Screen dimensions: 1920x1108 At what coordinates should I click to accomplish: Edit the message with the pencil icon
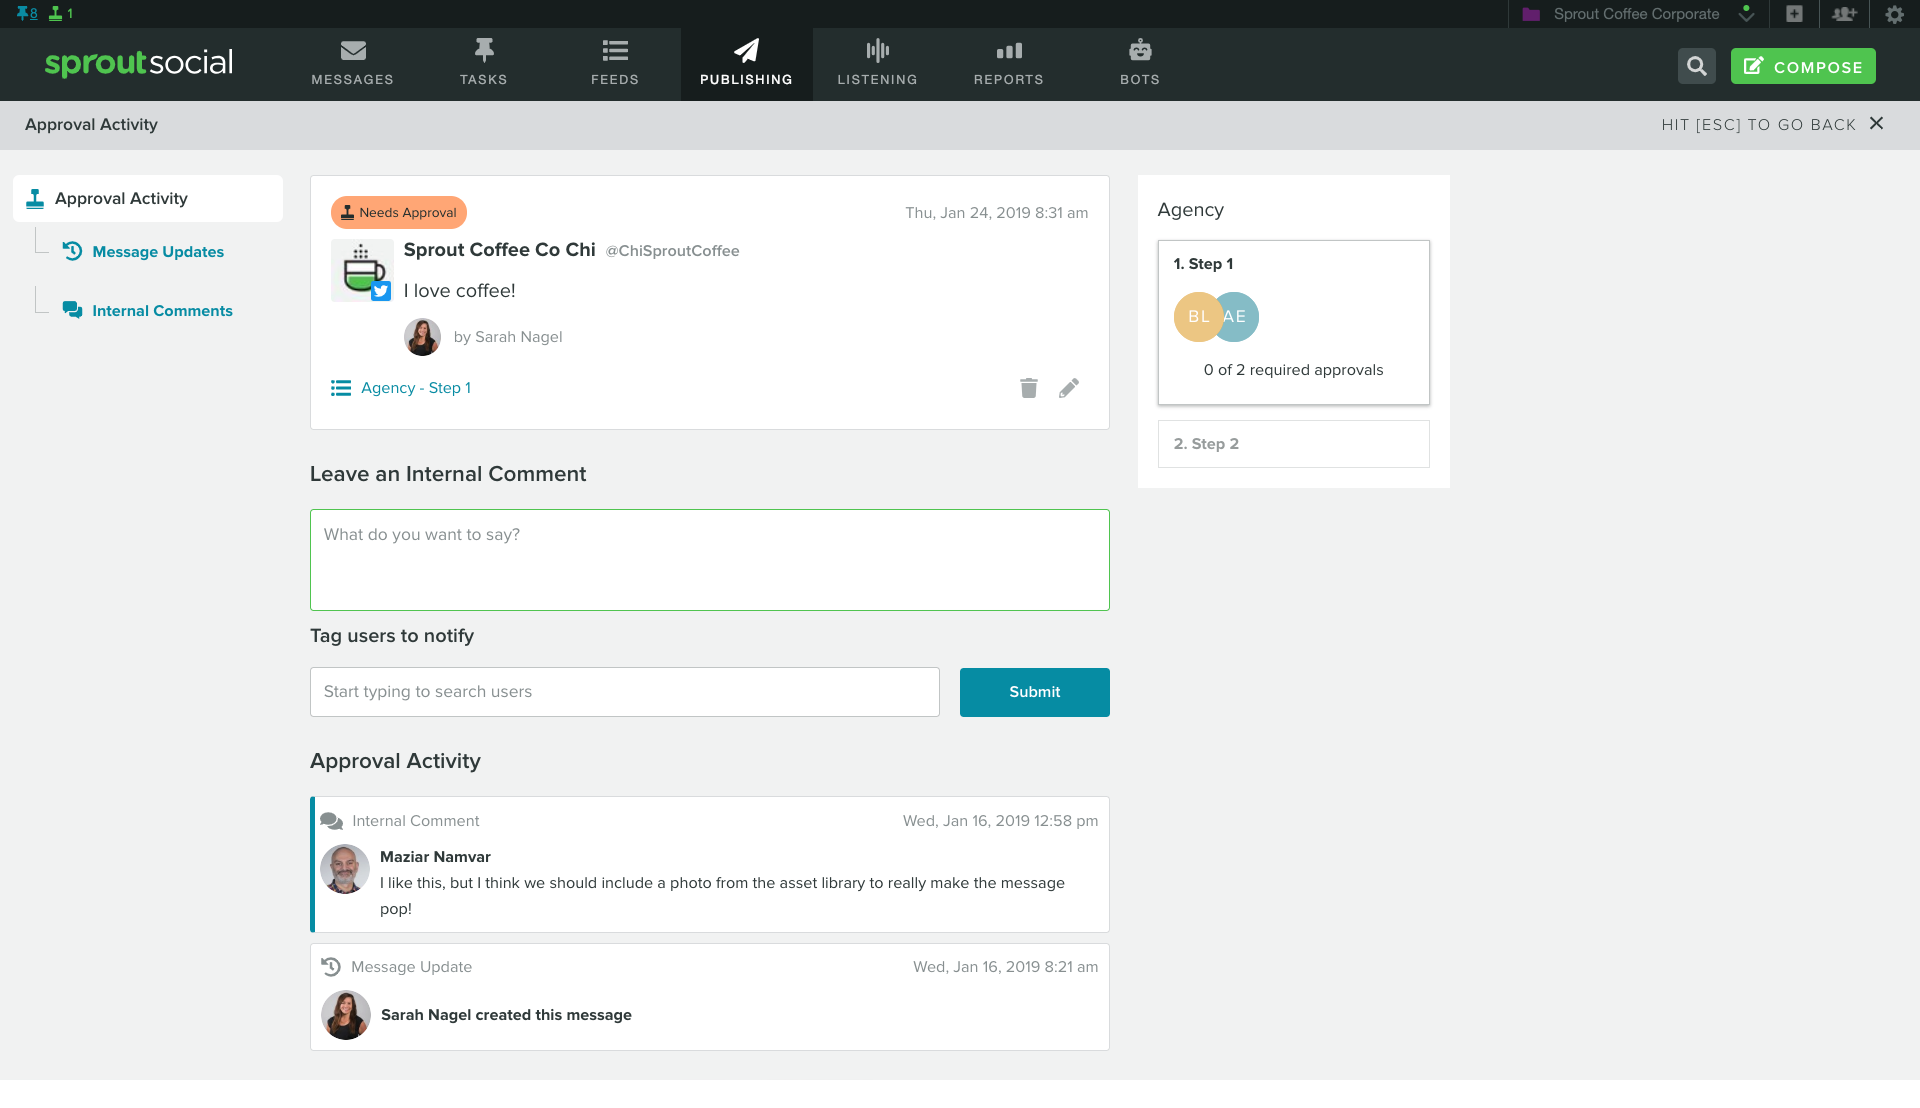(1069, 388)
